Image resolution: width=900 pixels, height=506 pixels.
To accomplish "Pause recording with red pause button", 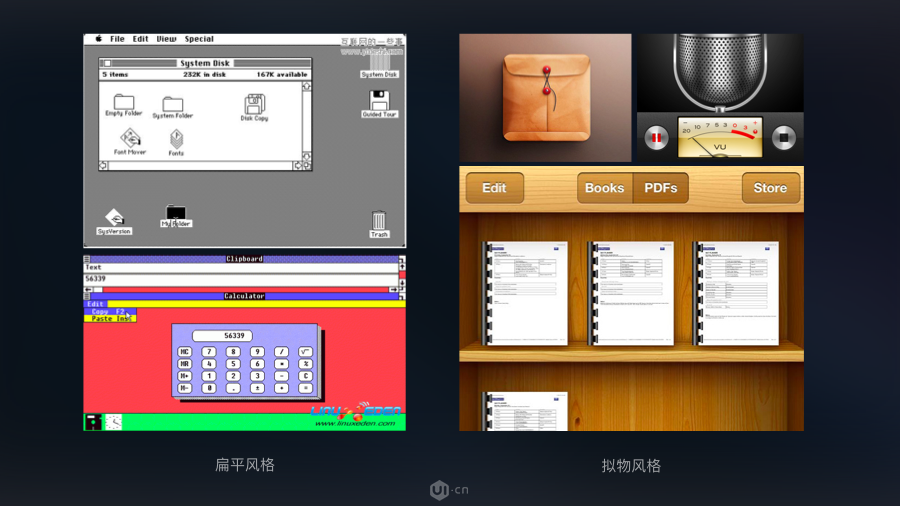I will [x=656, y=138].
